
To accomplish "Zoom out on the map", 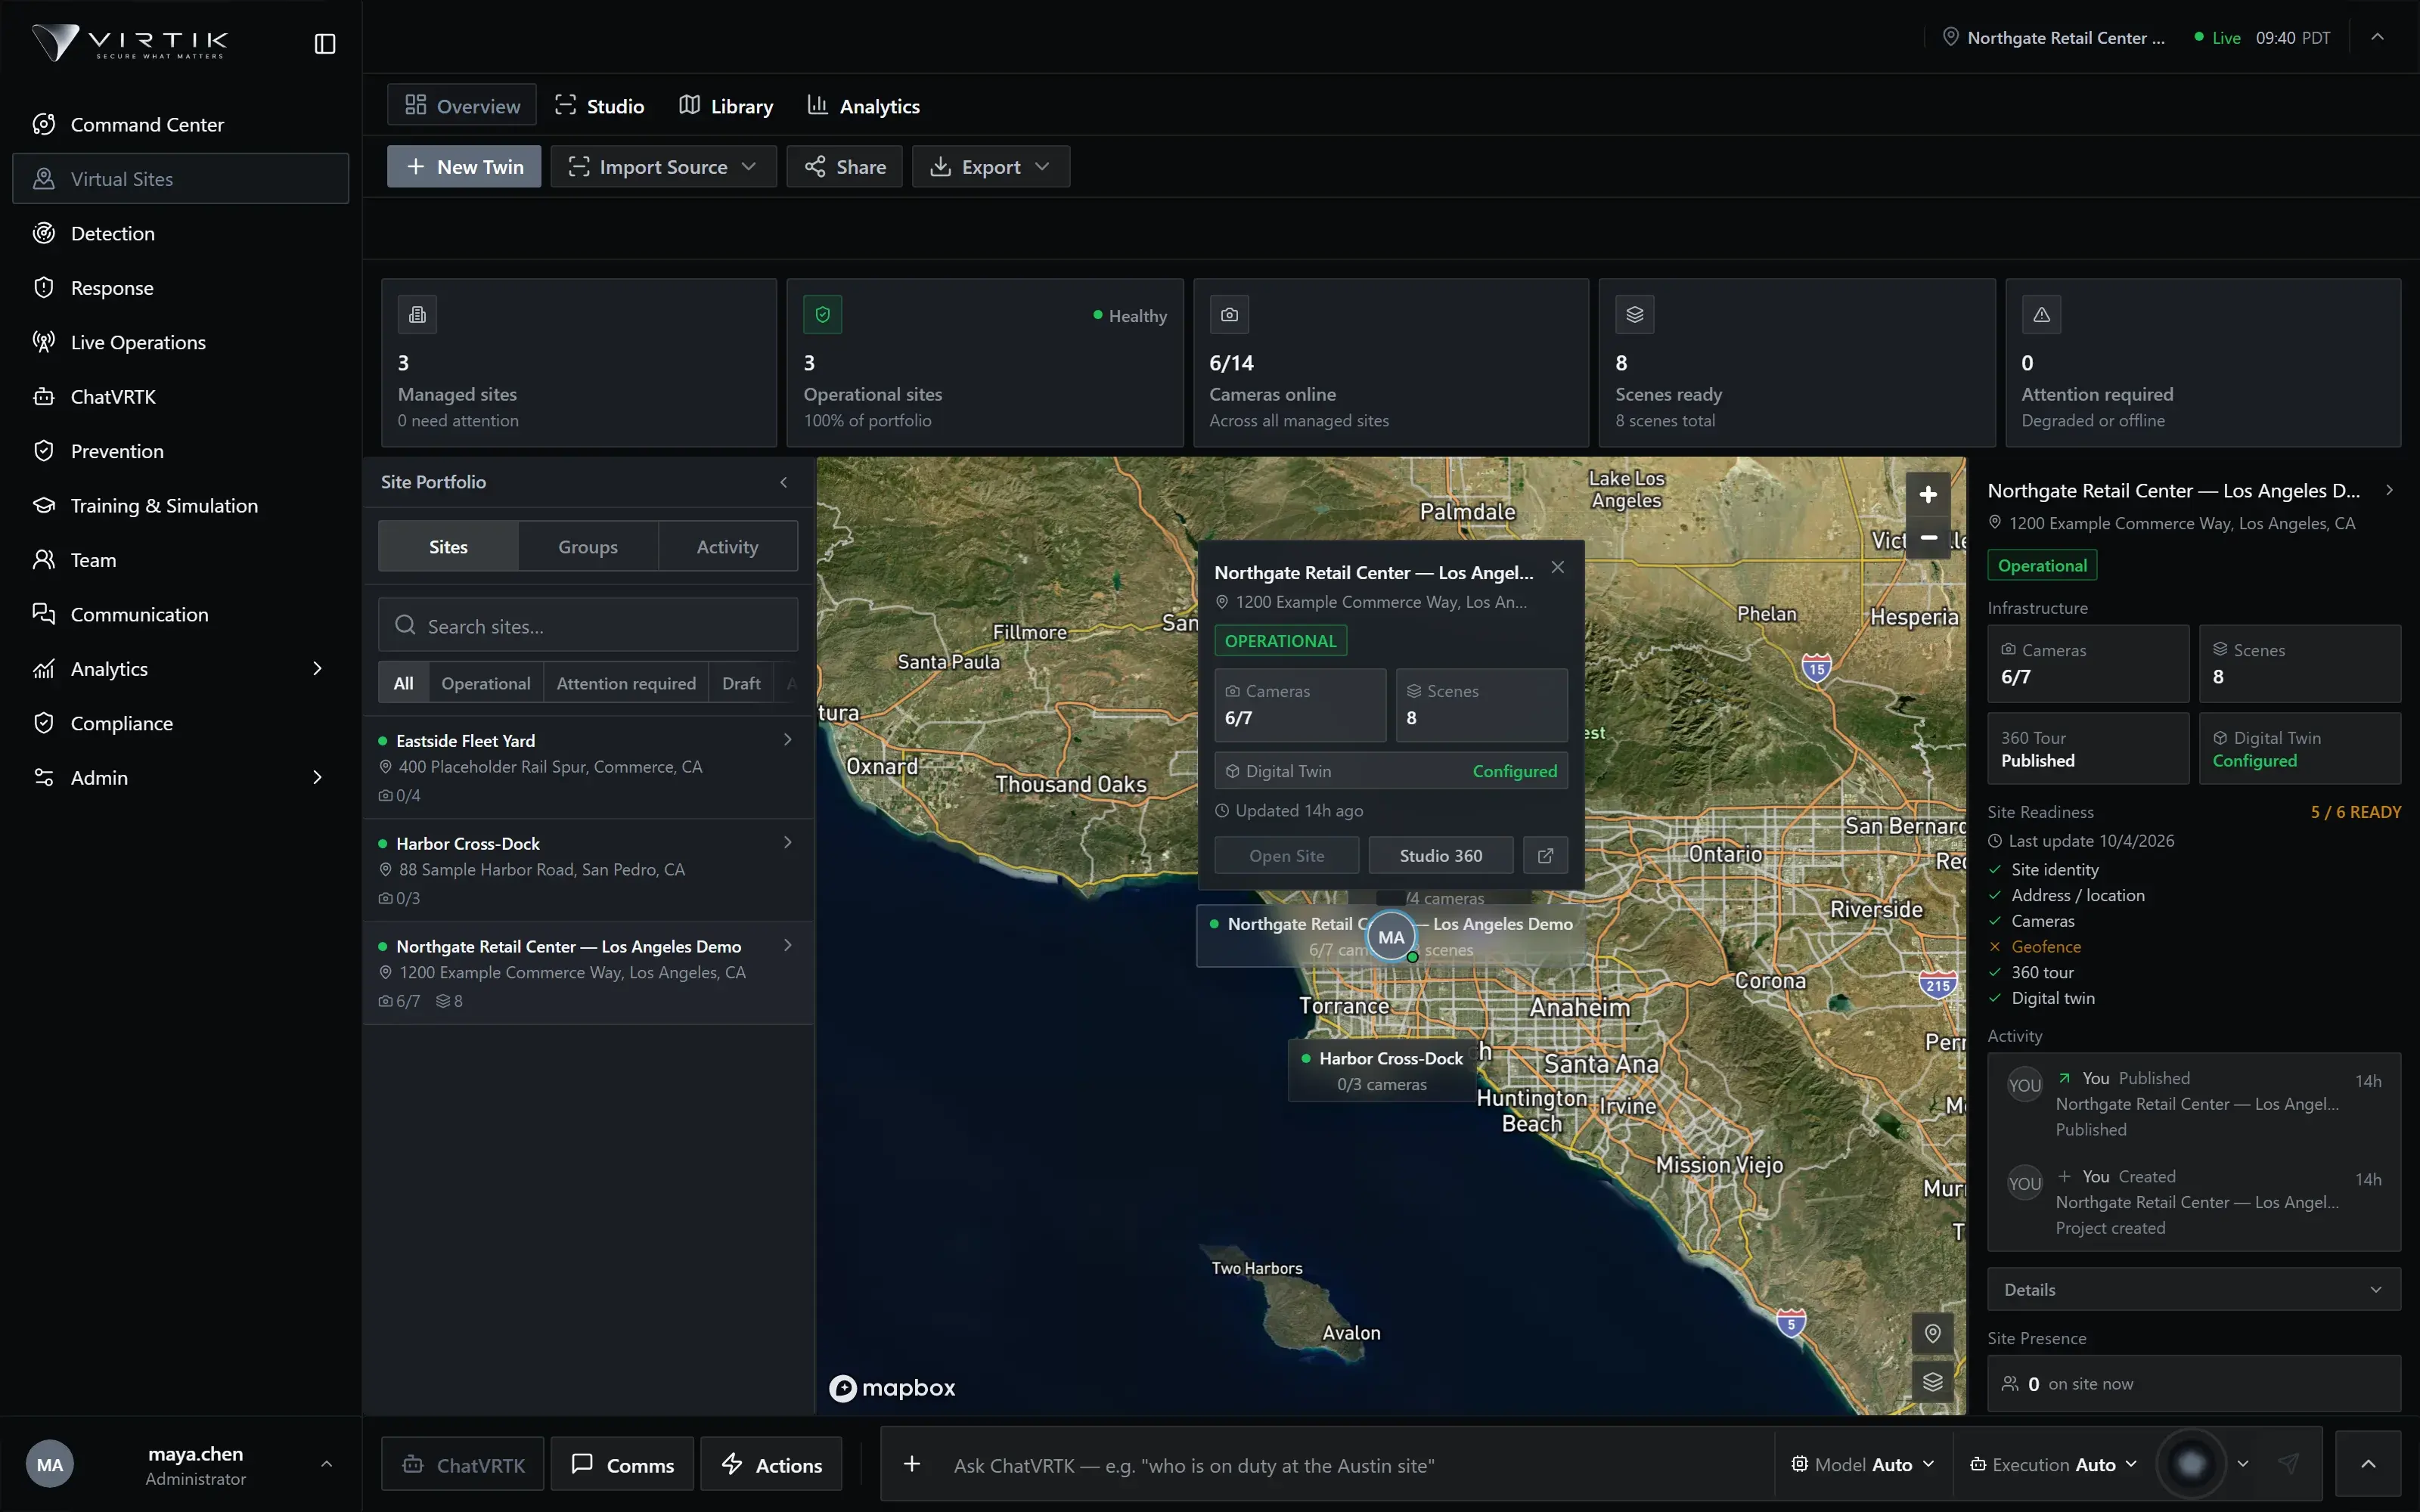I will pyautogui.click(x=1928, y=538).
